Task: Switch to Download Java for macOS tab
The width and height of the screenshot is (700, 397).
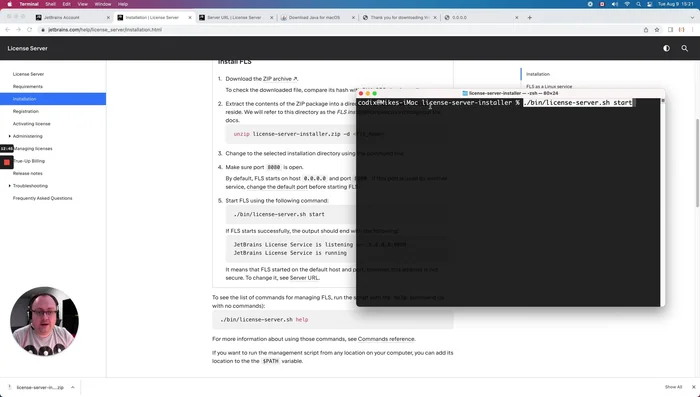Action: [314, 17]
